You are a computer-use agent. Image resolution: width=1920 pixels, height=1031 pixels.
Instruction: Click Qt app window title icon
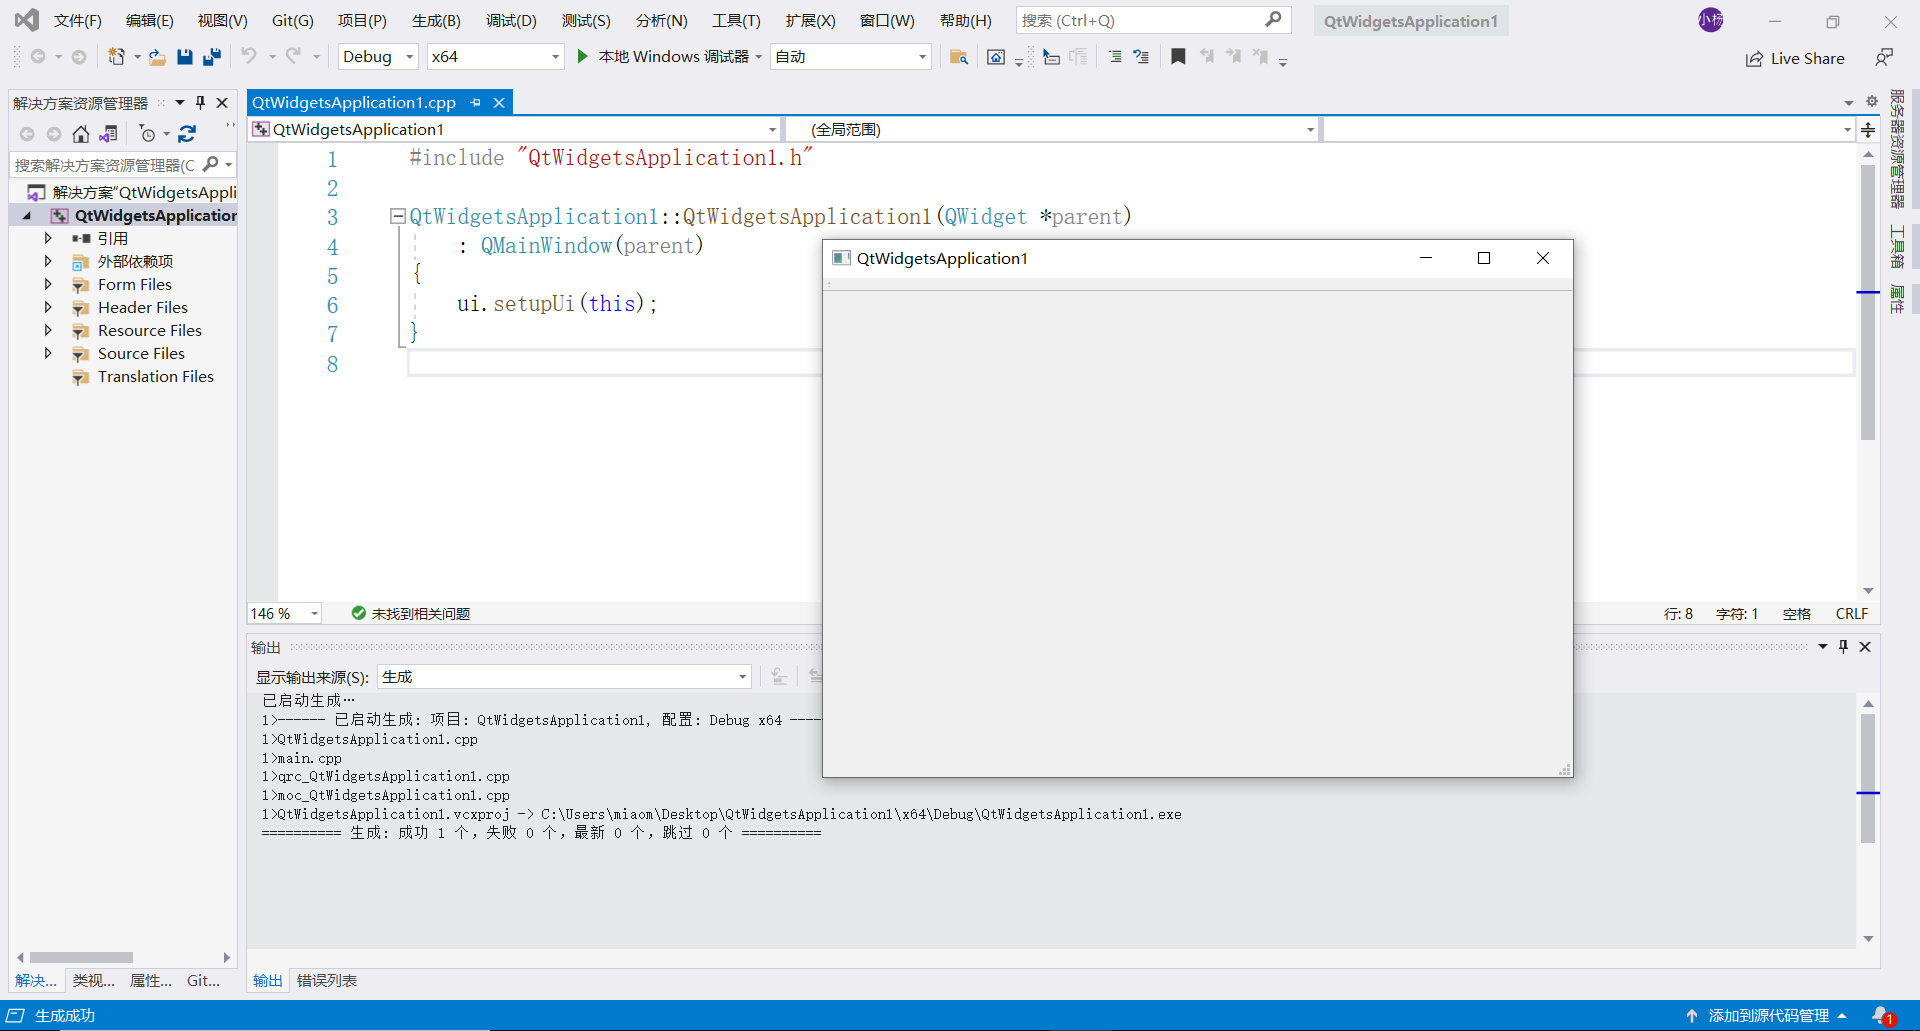pos(841,258)
